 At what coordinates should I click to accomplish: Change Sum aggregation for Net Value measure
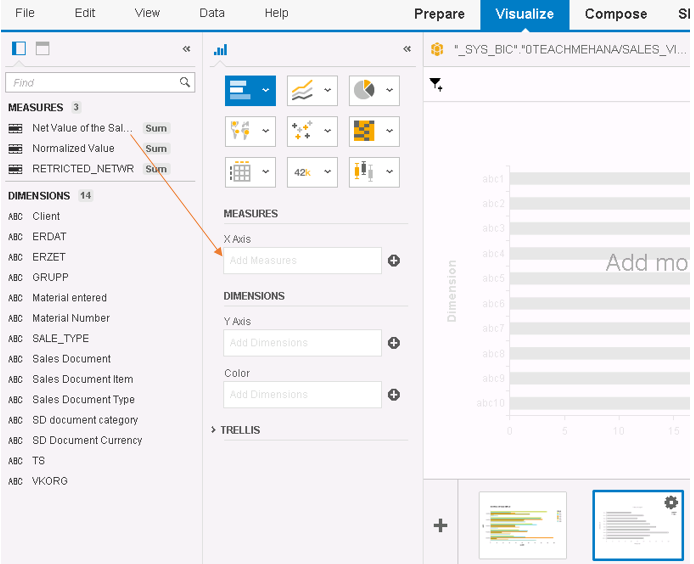[156, 128]
